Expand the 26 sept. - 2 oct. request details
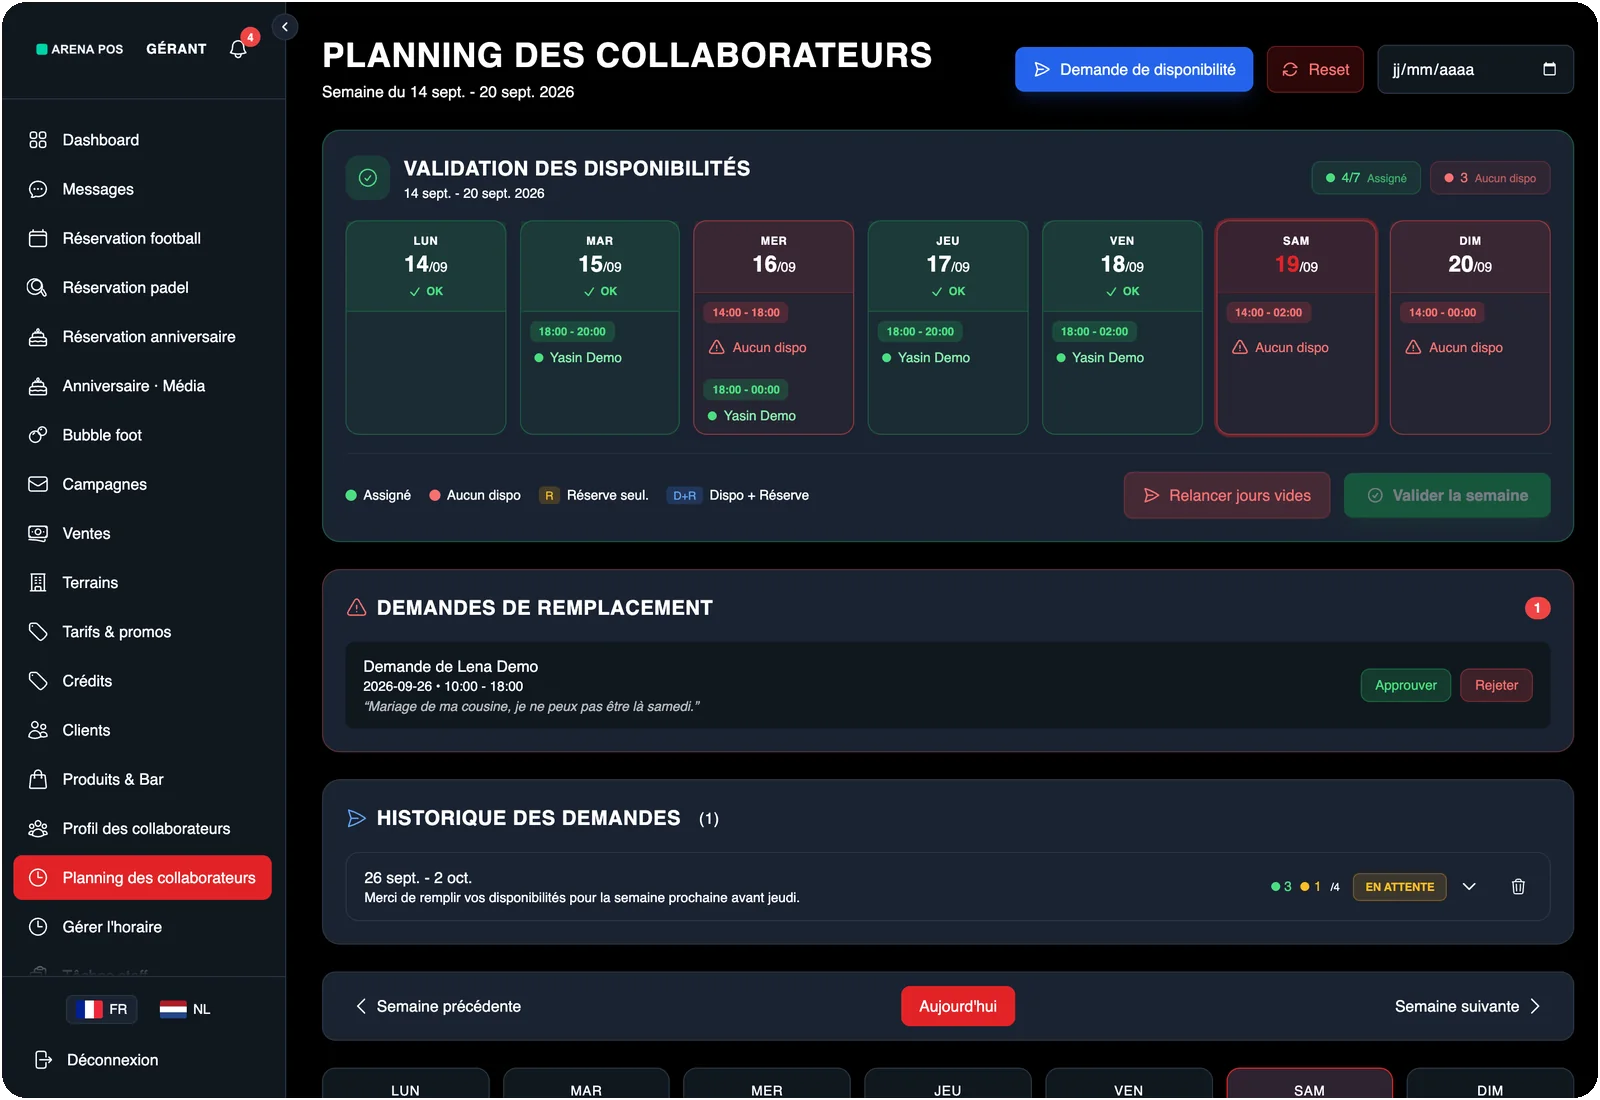The image size is (1600, 1100). pyautogui.click(x=1469, y=886)
